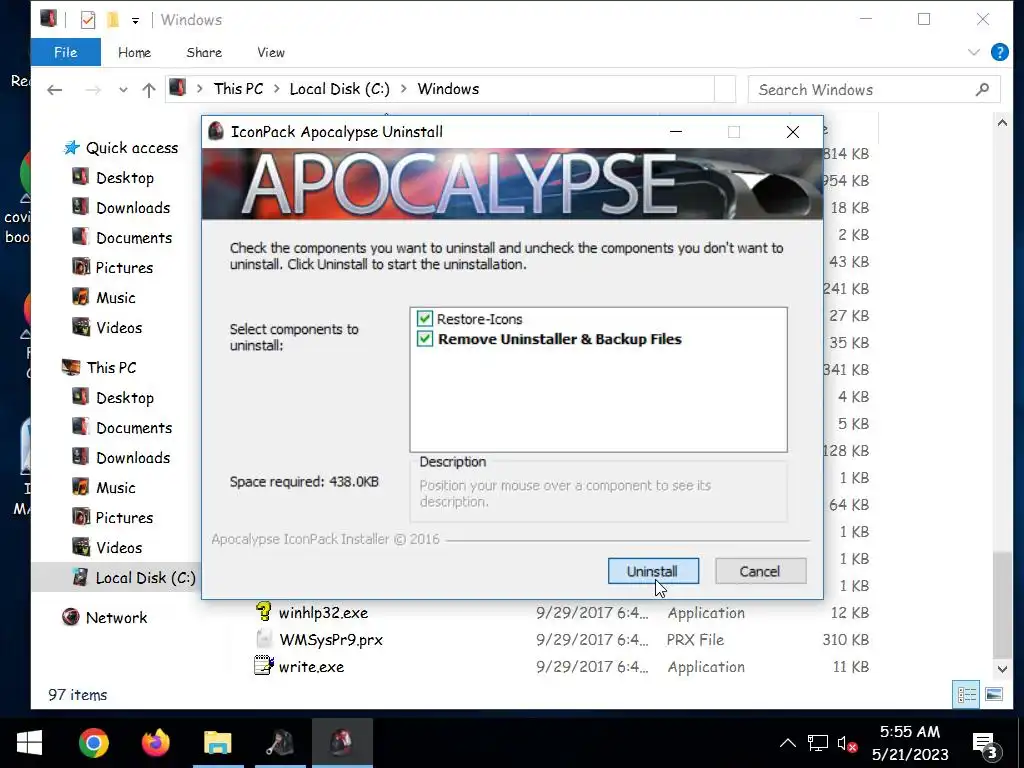Expand the chevron after This PC breadcrumb

pyautogui.click(x=276, y=89)
